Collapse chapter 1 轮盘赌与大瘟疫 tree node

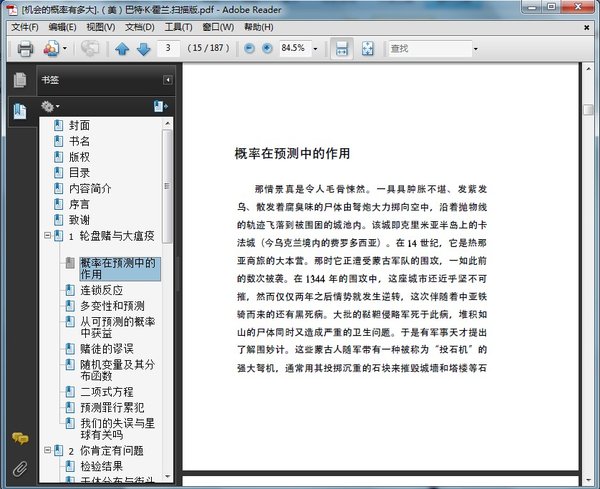click(47, 235)
